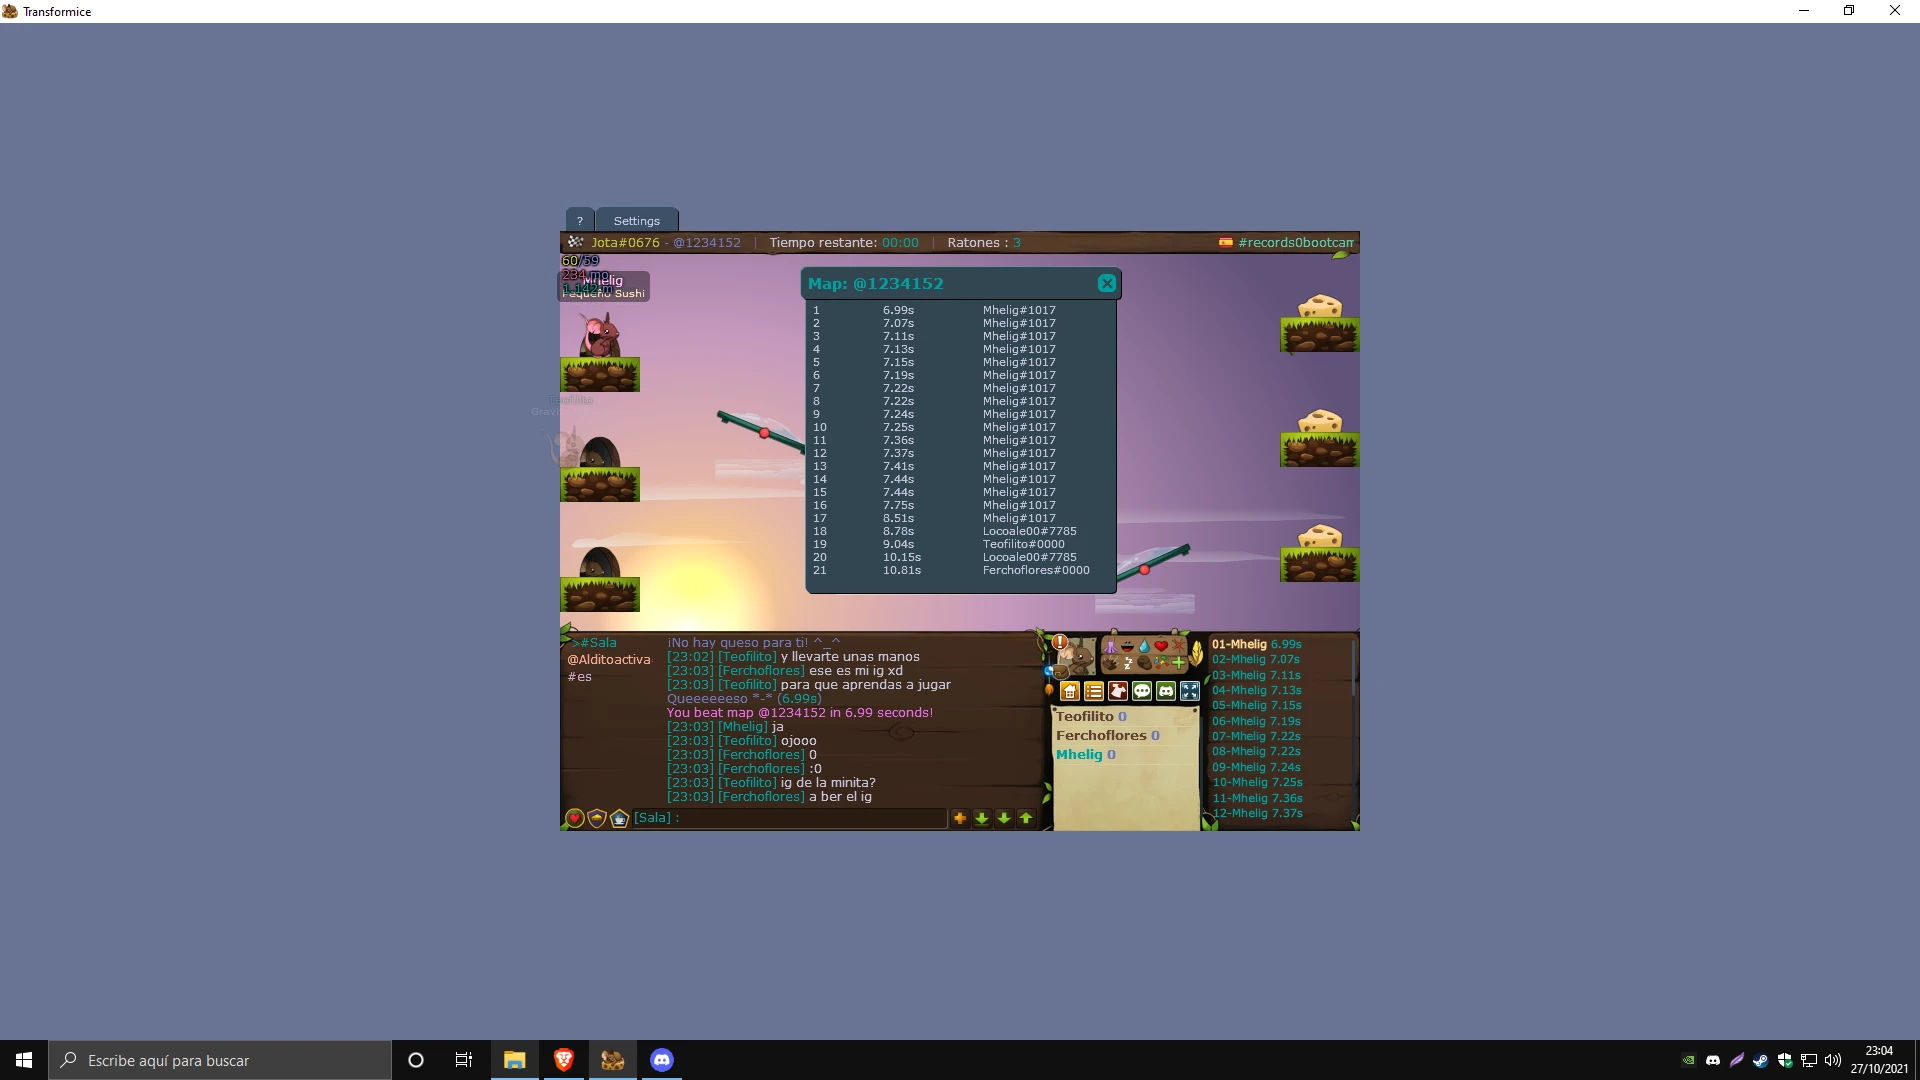Open the yellow feather shaman icon
1920x1080 pixels.
(x=1195, y=654)
